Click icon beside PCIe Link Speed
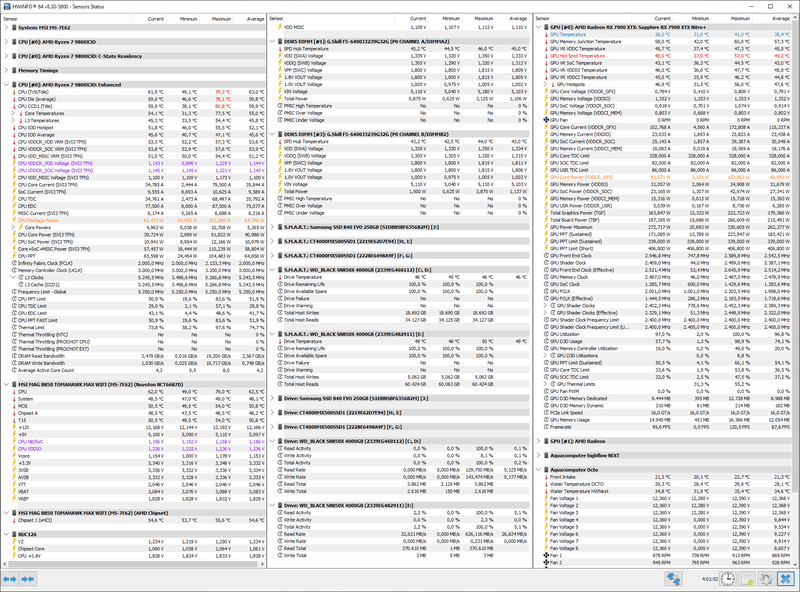 pyautogui.click(x=546, y=413)
